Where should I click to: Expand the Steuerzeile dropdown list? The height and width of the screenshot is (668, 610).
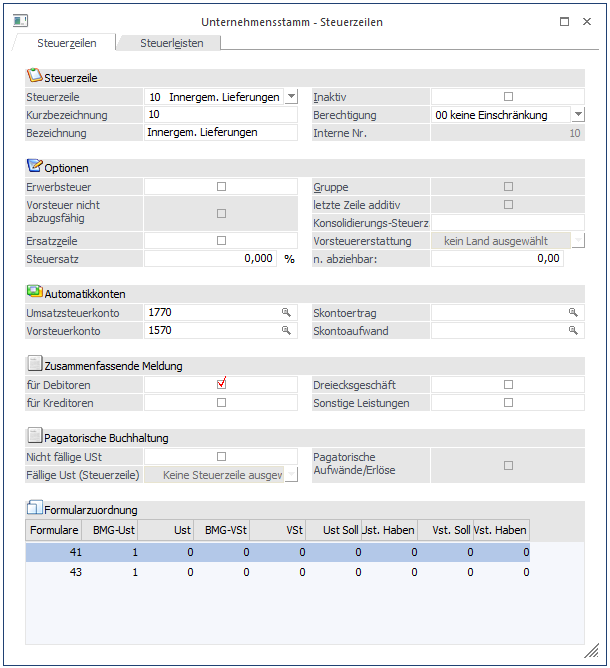click(291, 97)
